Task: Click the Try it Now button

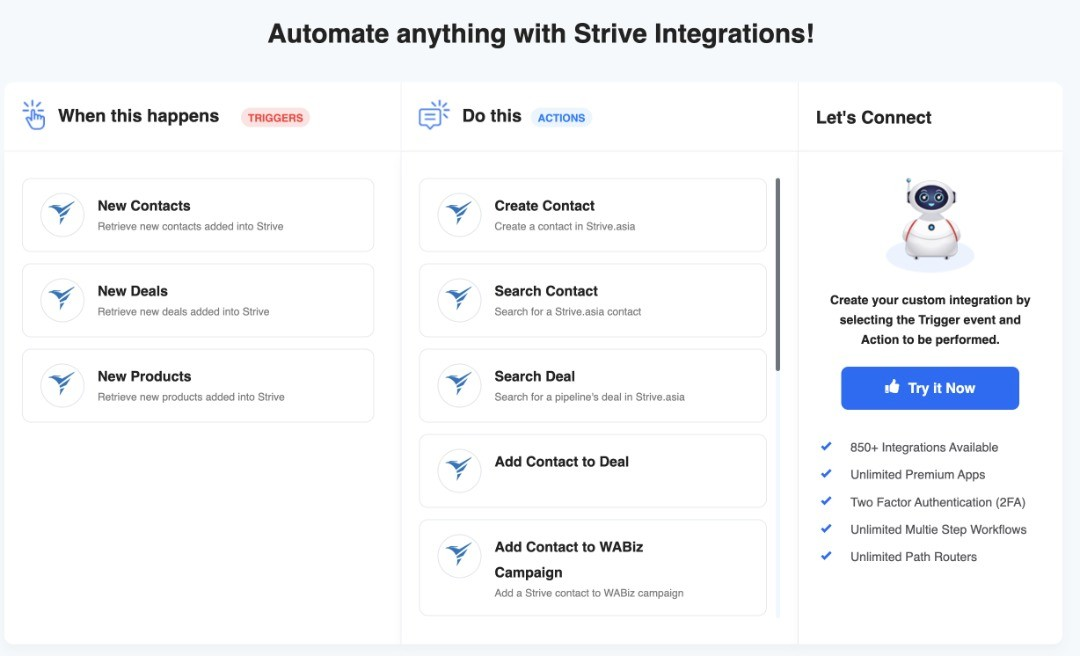Action: (930, 388)
